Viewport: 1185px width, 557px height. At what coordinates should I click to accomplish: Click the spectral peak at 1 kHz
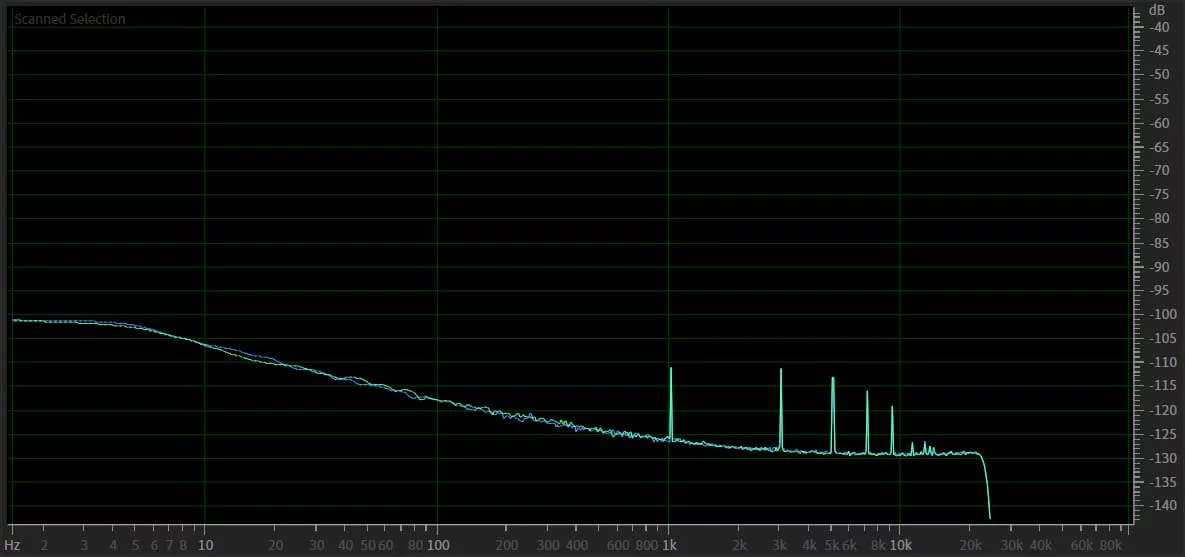tap(670, 403)
